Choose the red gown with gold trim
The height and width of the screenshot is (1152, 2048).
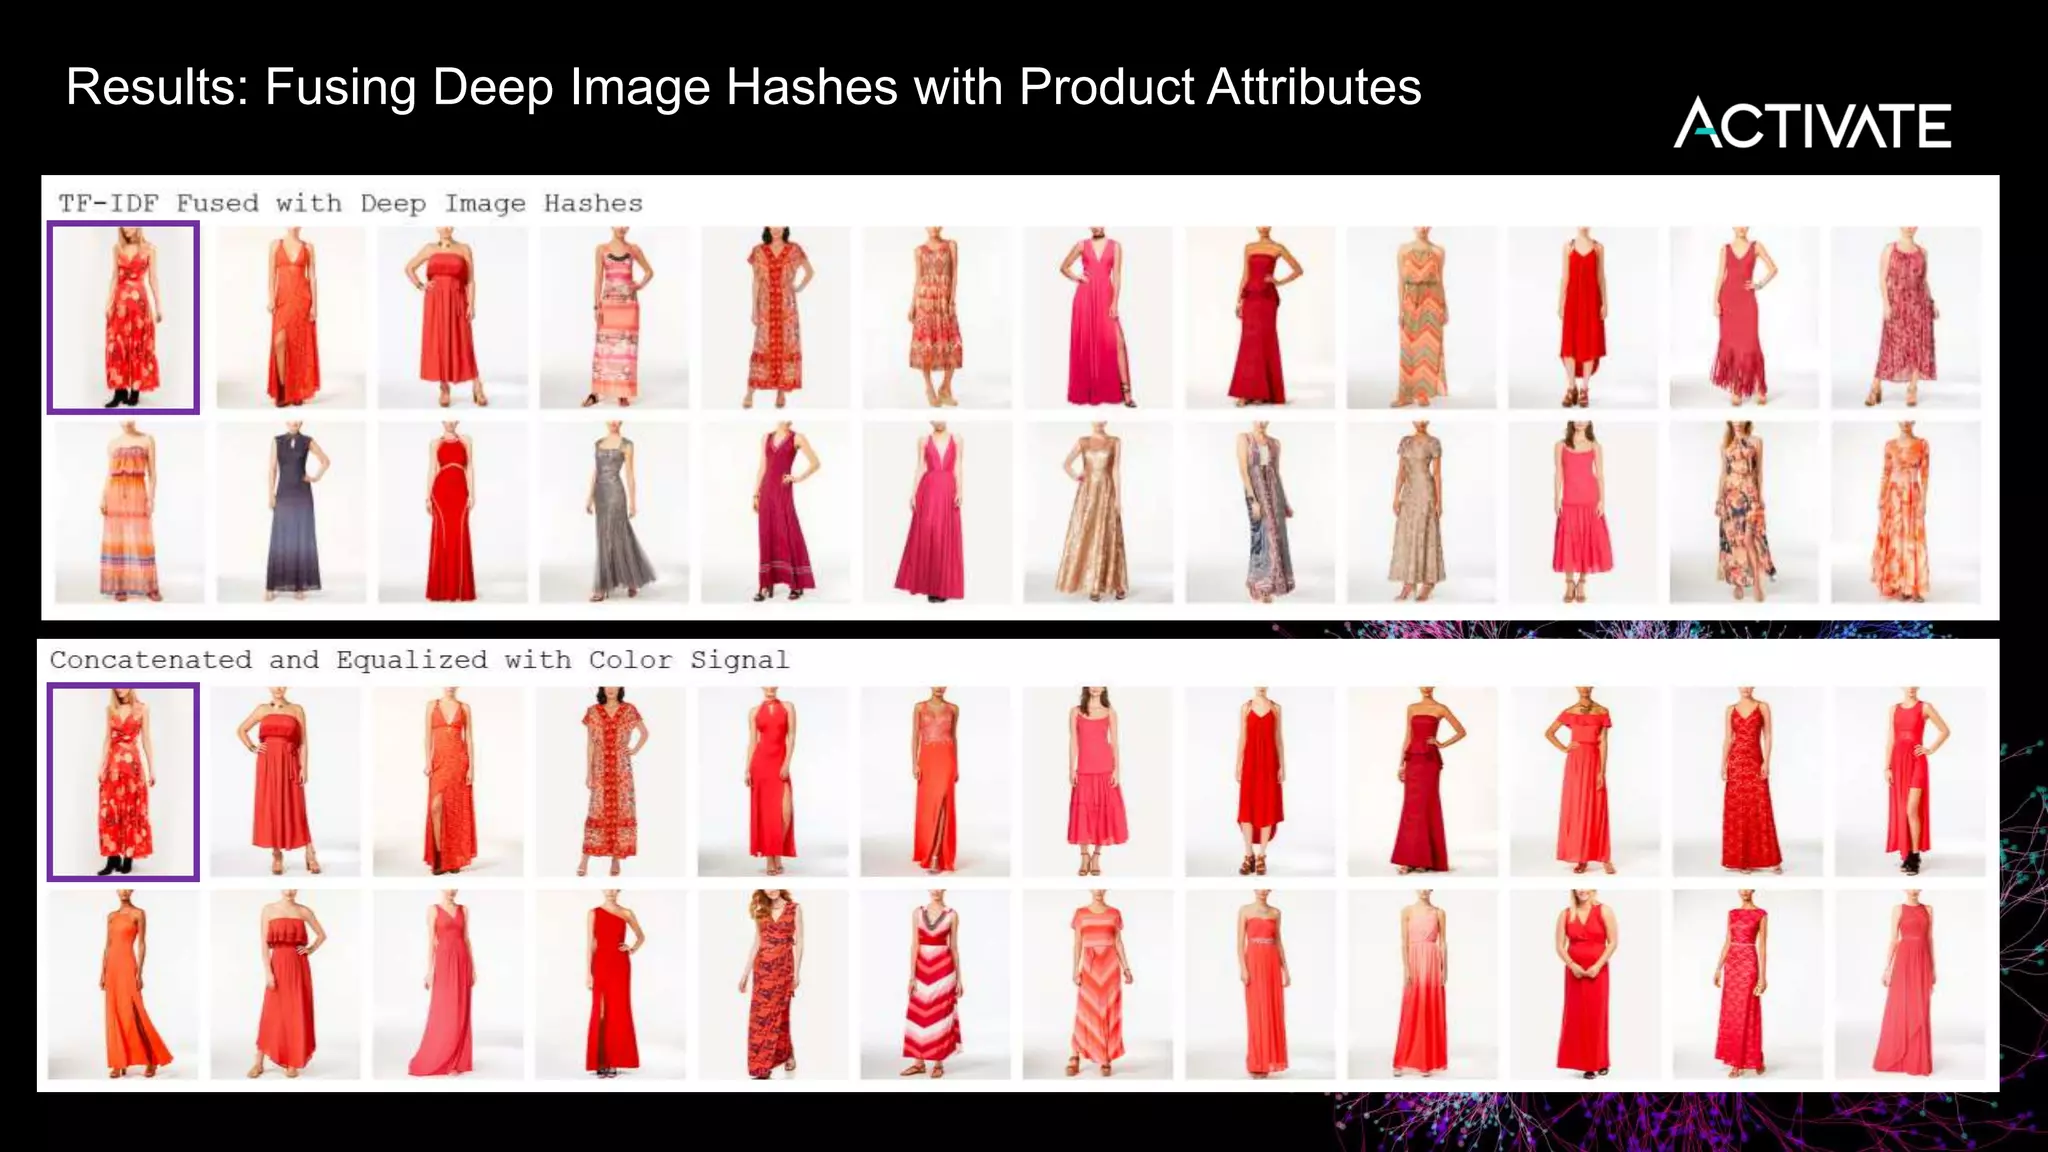click(452, 512)
